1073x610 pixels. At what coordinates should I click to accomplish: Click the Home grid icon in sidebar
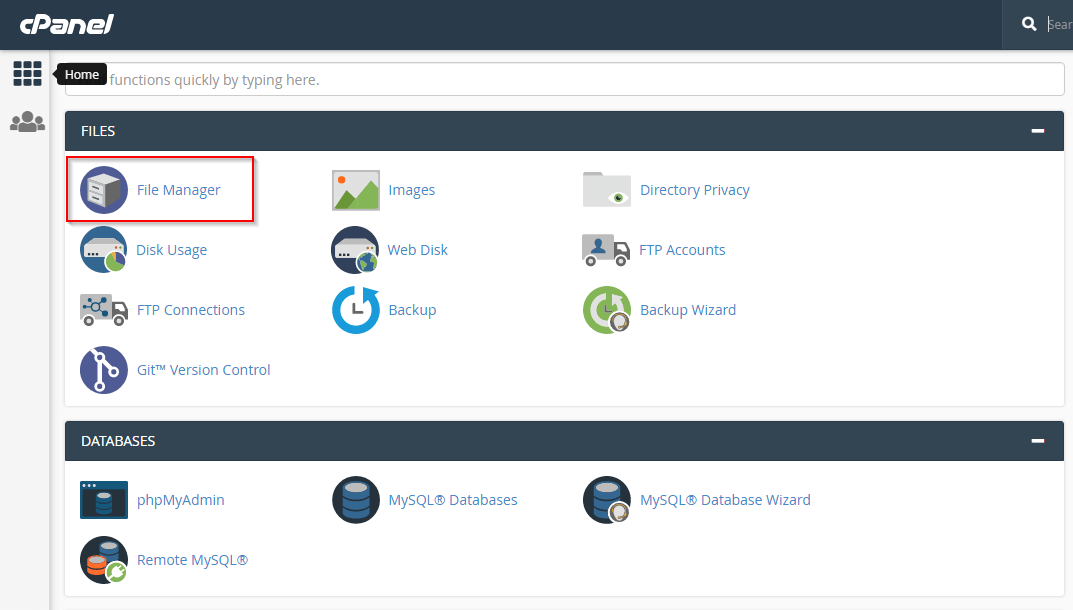click(27, 73)
